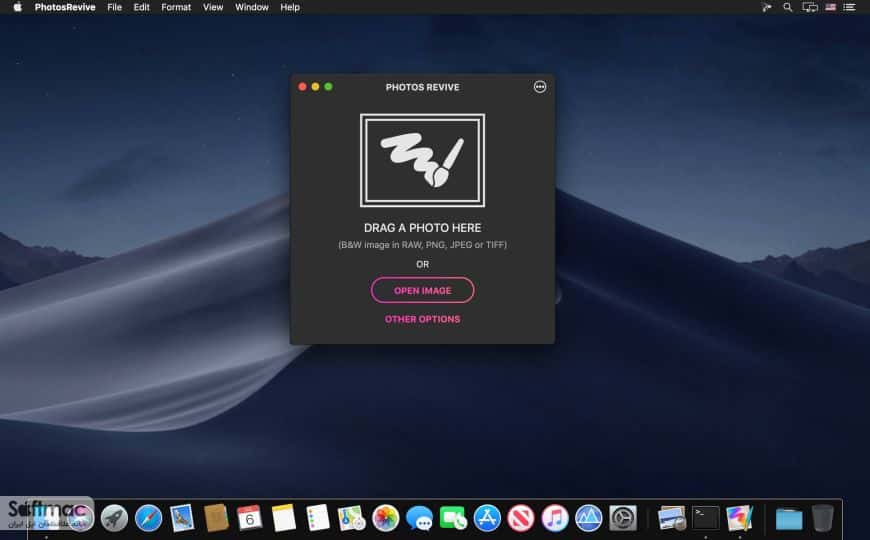Screen dimensions: 870x540
Task: Open Launchpad rocket icon in dock
Action: pyautogui.click(x=114, y=518)
